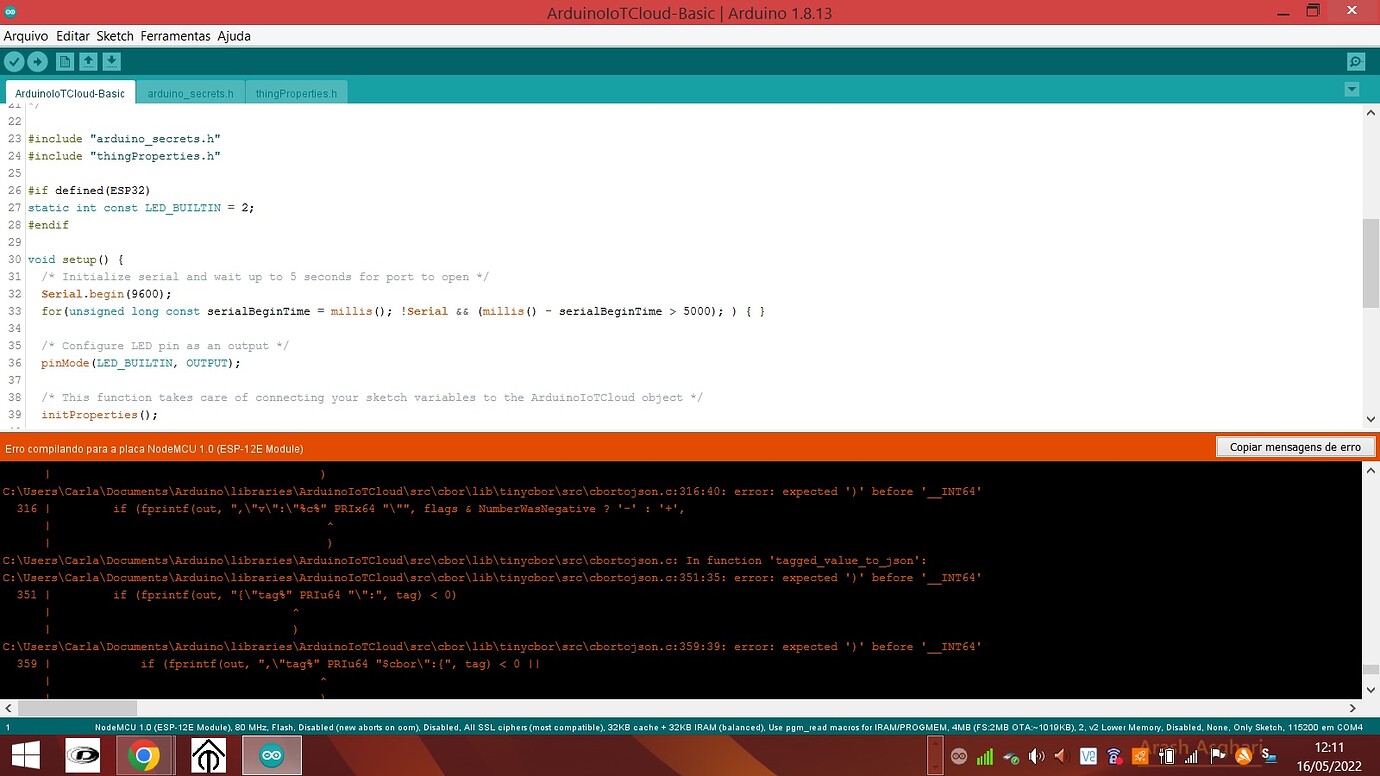Click Copiar mensagens de erro

pyautogui.click(x=1295, y=446)
